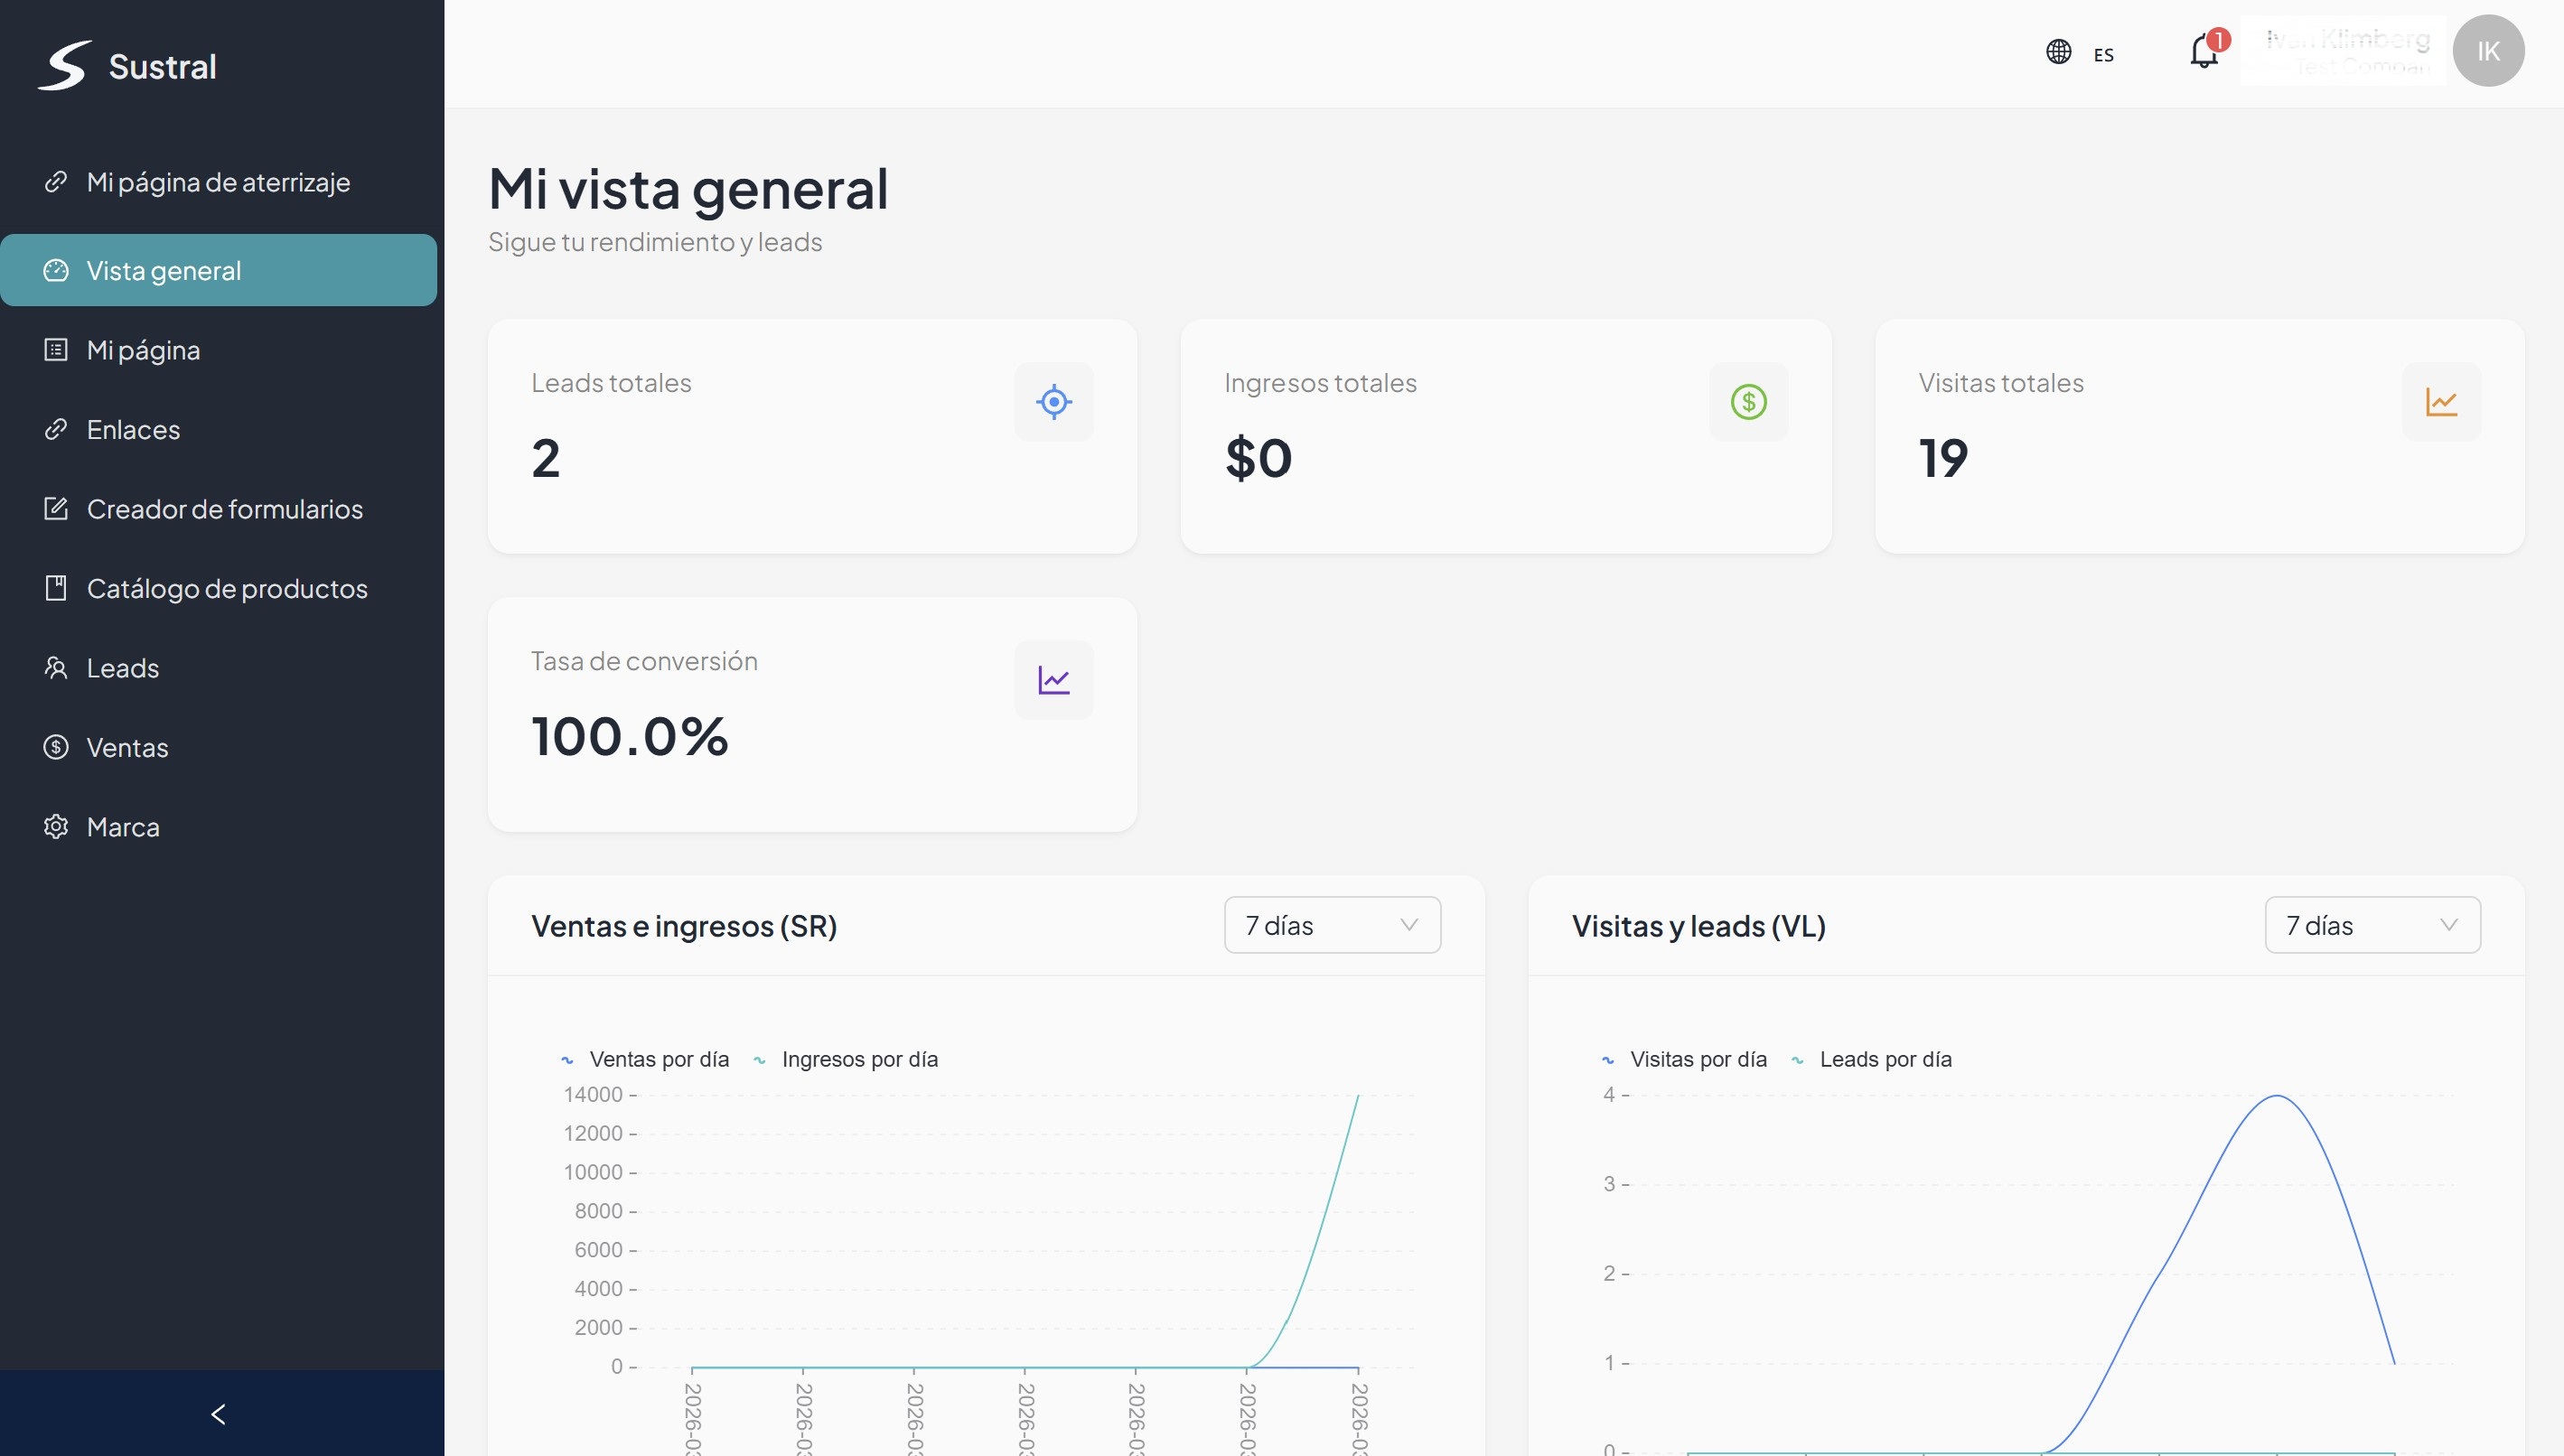Open Ventas section

tap(218, 747)
